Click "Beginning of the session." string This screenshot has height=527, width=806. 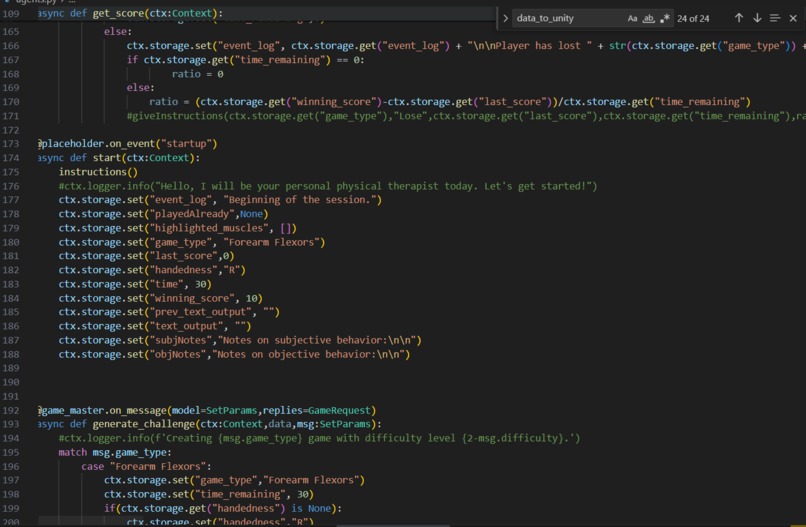(300, 199)
